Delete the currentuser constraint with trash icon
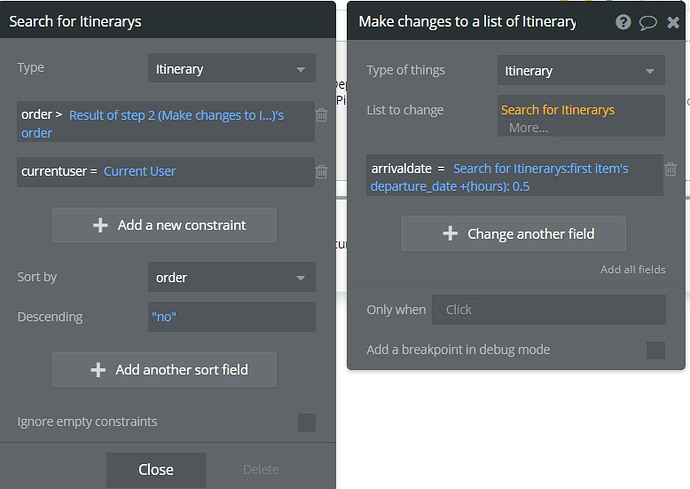 [x=322, y=171]
